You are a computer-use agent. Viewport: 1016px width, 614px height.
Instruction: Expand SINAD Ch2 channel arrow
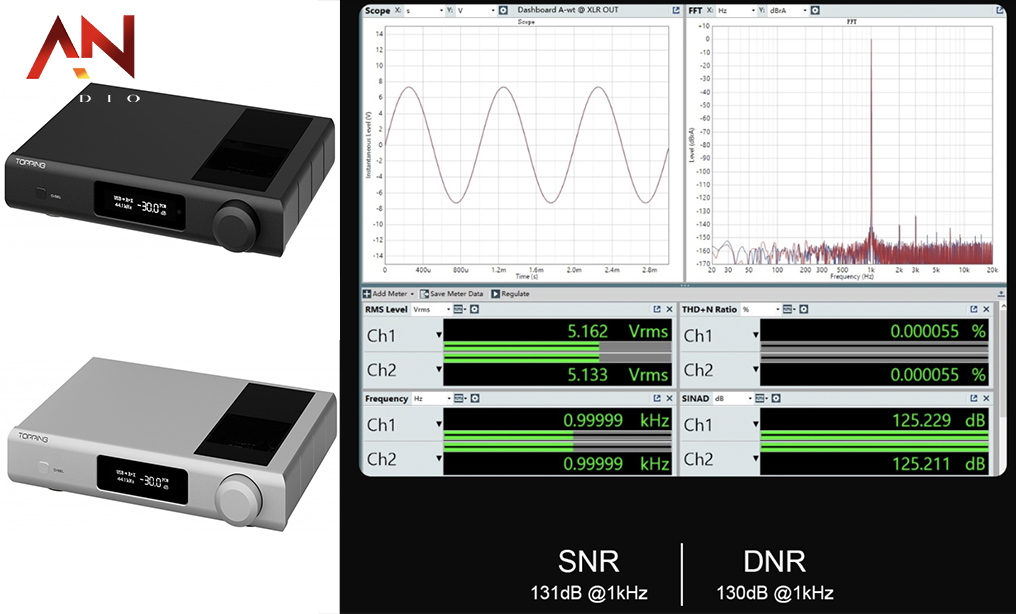click(x=755, y=459)
